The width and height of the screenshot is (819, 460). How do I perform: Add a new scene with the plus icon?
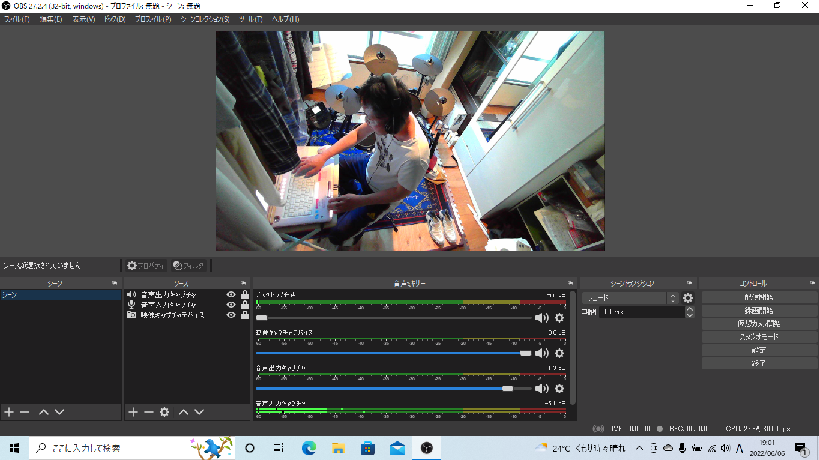tap(9, 412)
